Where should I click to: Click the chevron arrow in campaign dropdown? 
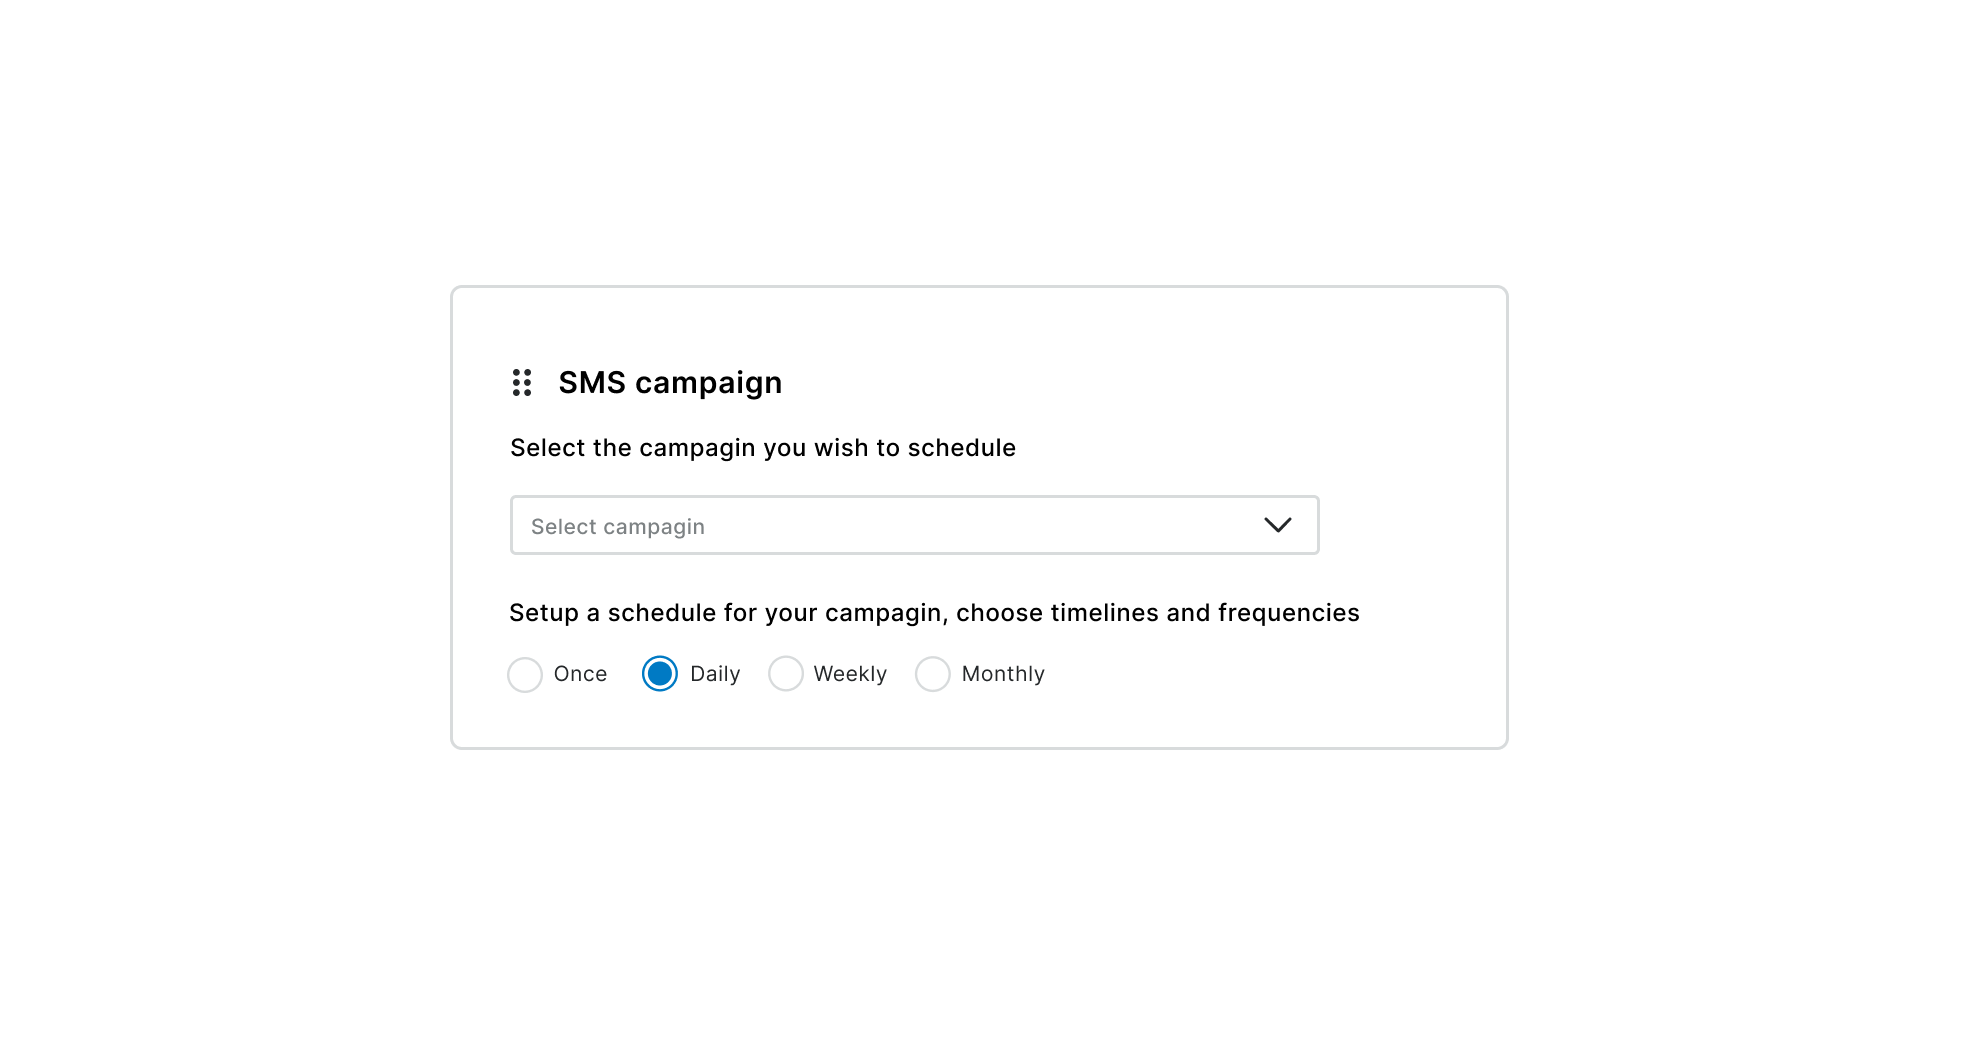(x=1277, y=525)
